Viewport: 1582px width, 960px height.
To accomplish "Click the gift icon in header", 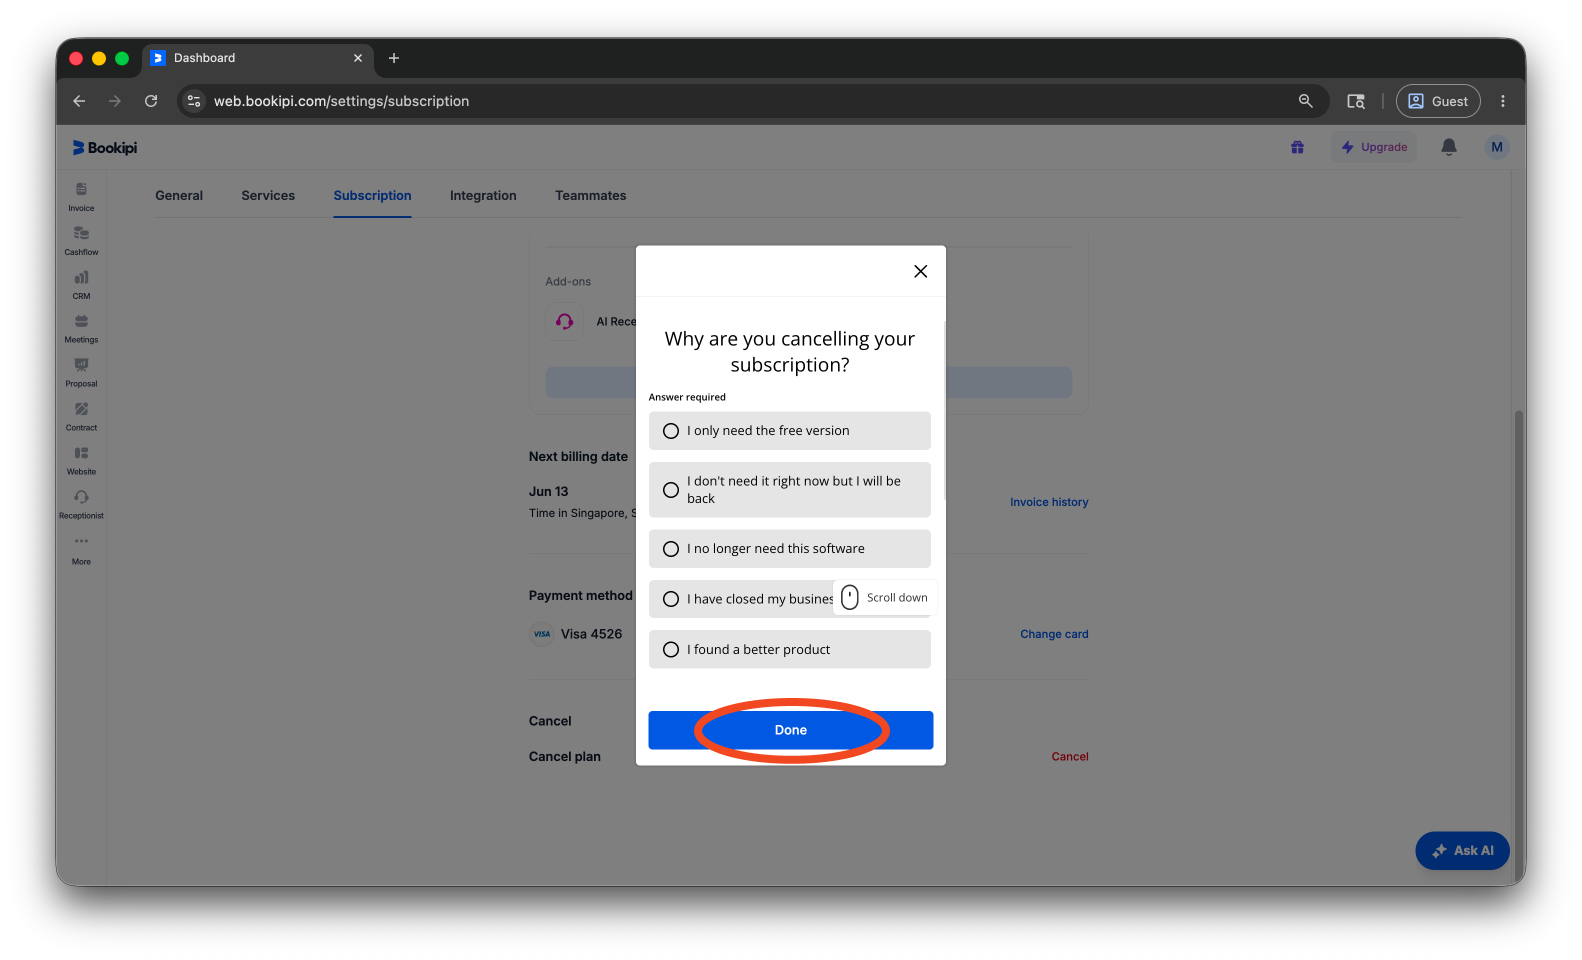I will coord(1297,147).
